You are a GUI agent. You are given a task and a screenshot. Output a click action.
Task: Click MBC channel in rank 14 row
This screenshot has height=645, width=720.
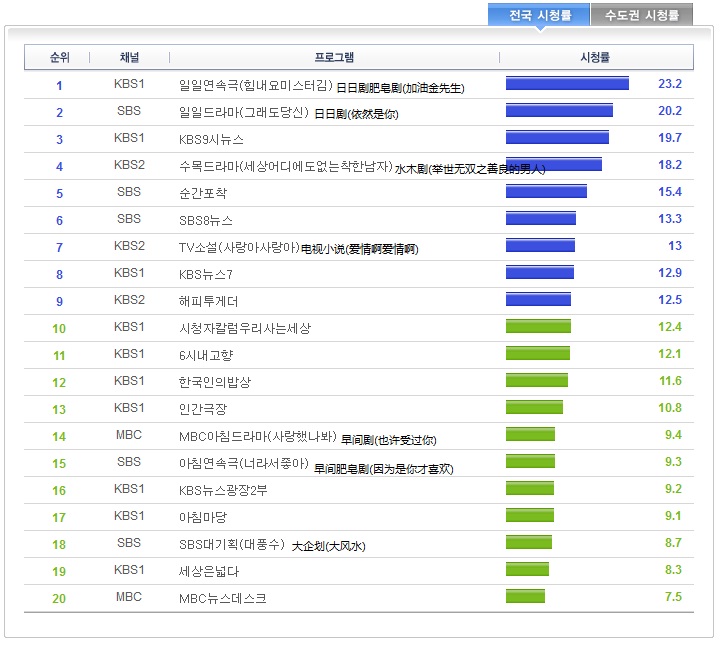(x=129, y=435)
